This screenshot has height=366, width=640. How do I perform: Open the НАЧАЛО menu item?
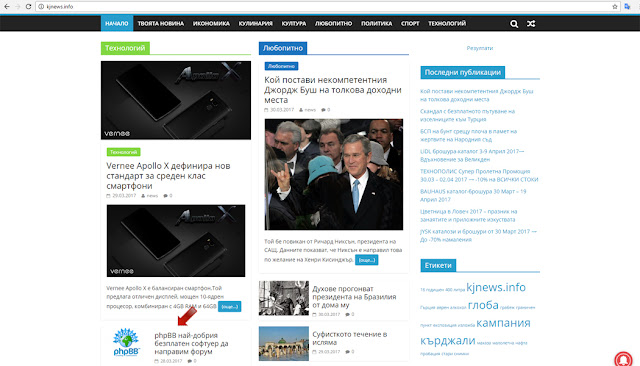click(x=117, y=23)
